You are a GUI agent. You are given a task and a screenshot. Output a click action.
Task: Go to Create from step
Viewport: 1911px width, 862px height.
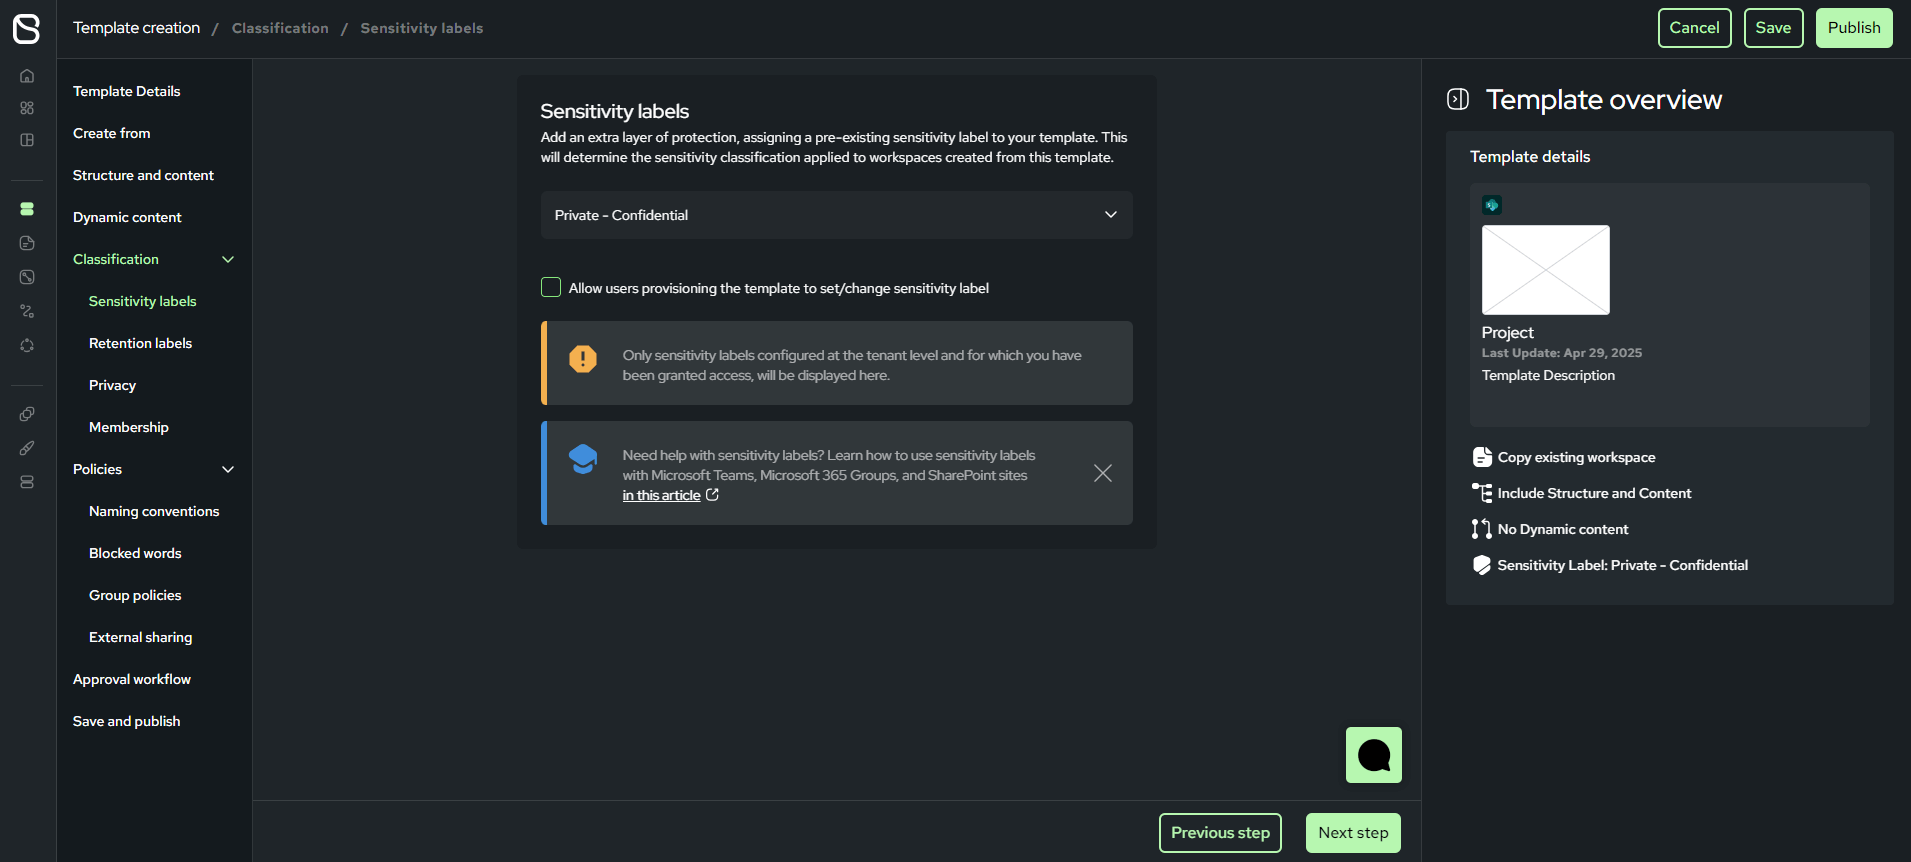112,133
